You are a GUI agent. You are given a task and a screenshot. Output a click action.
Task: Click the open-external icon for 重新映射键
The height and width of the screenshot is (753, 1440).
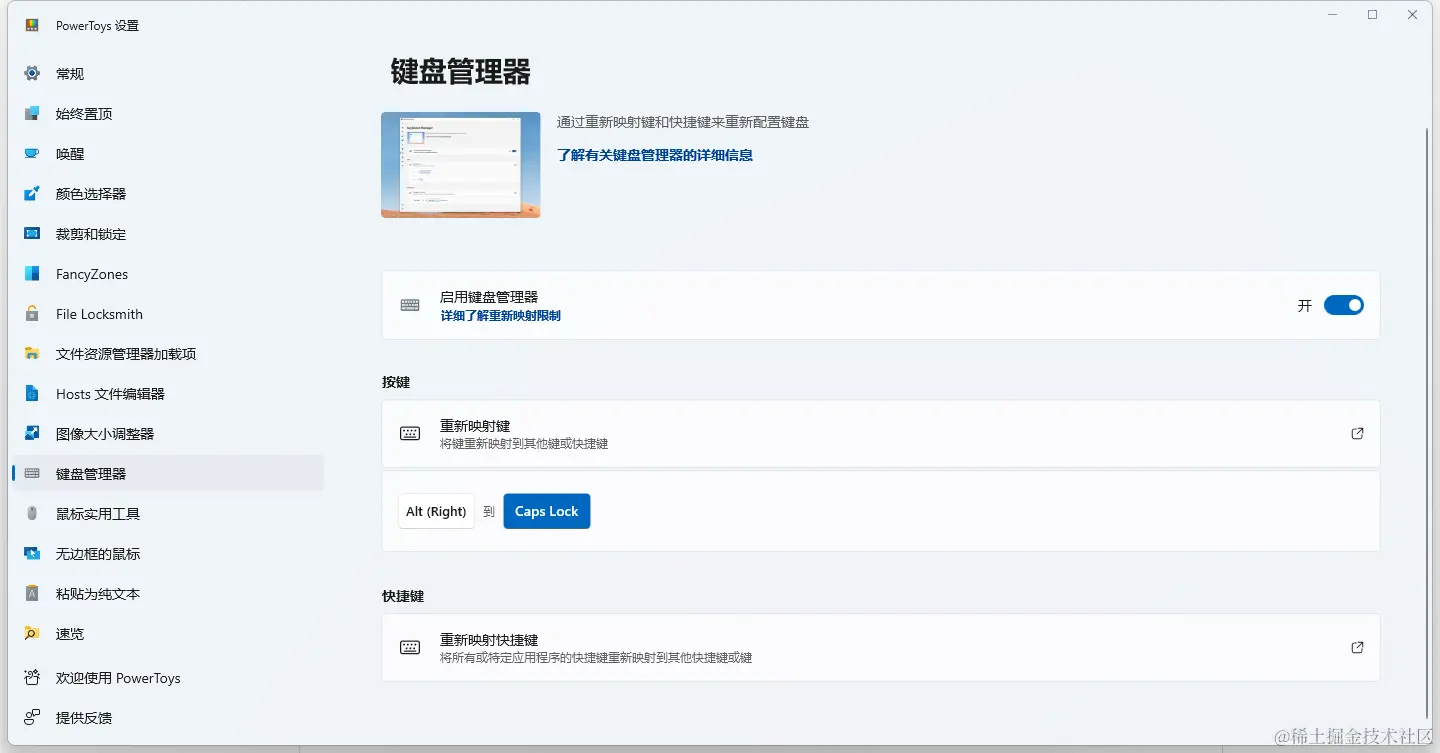(x=1357, y=434)
